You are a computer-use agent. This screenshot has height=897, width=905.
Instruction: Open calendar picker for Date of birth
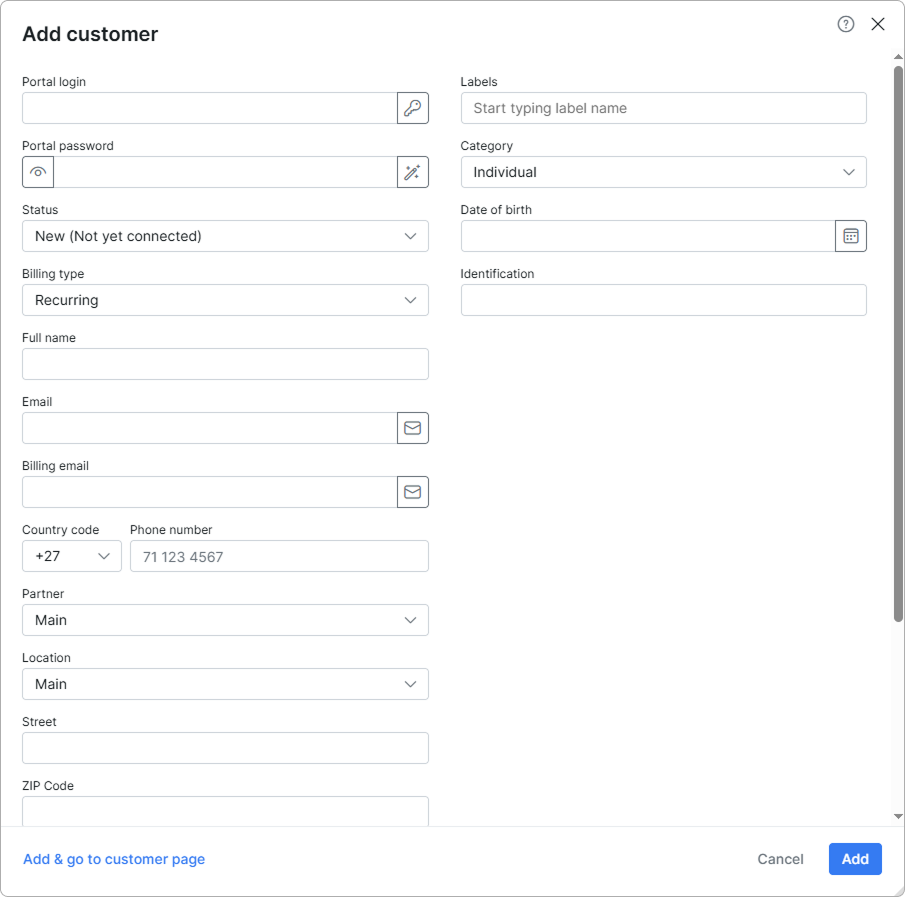pos(851,236)
